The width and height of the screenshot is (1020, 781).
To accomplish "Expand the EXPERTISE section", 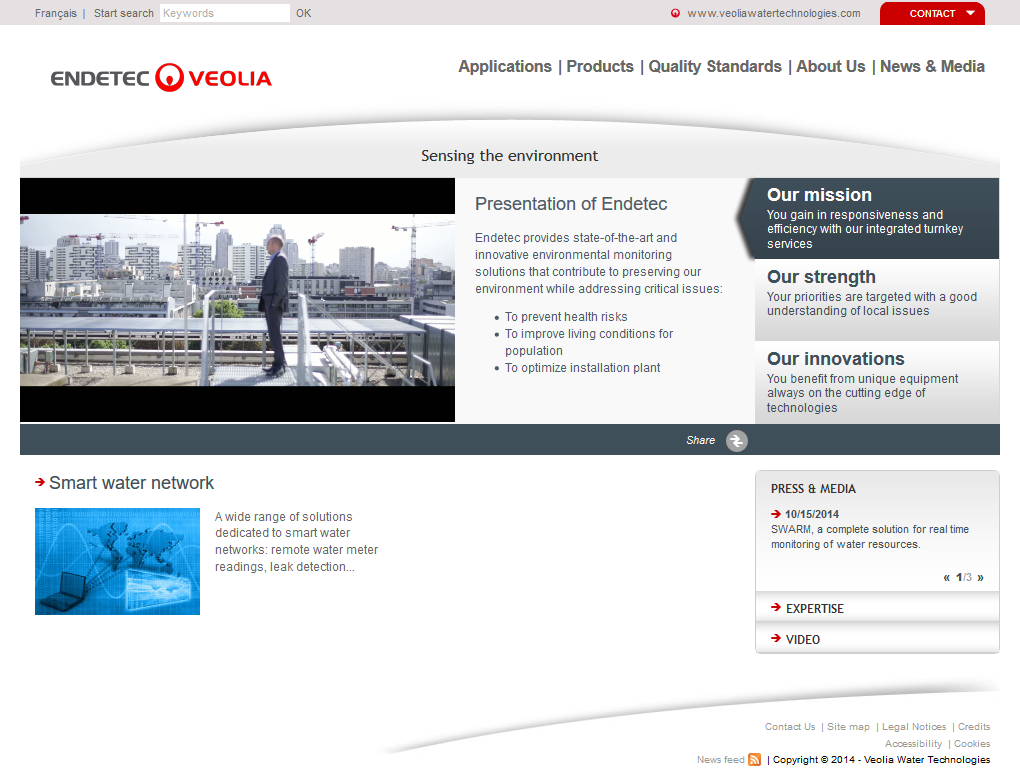I will [877, 608].
